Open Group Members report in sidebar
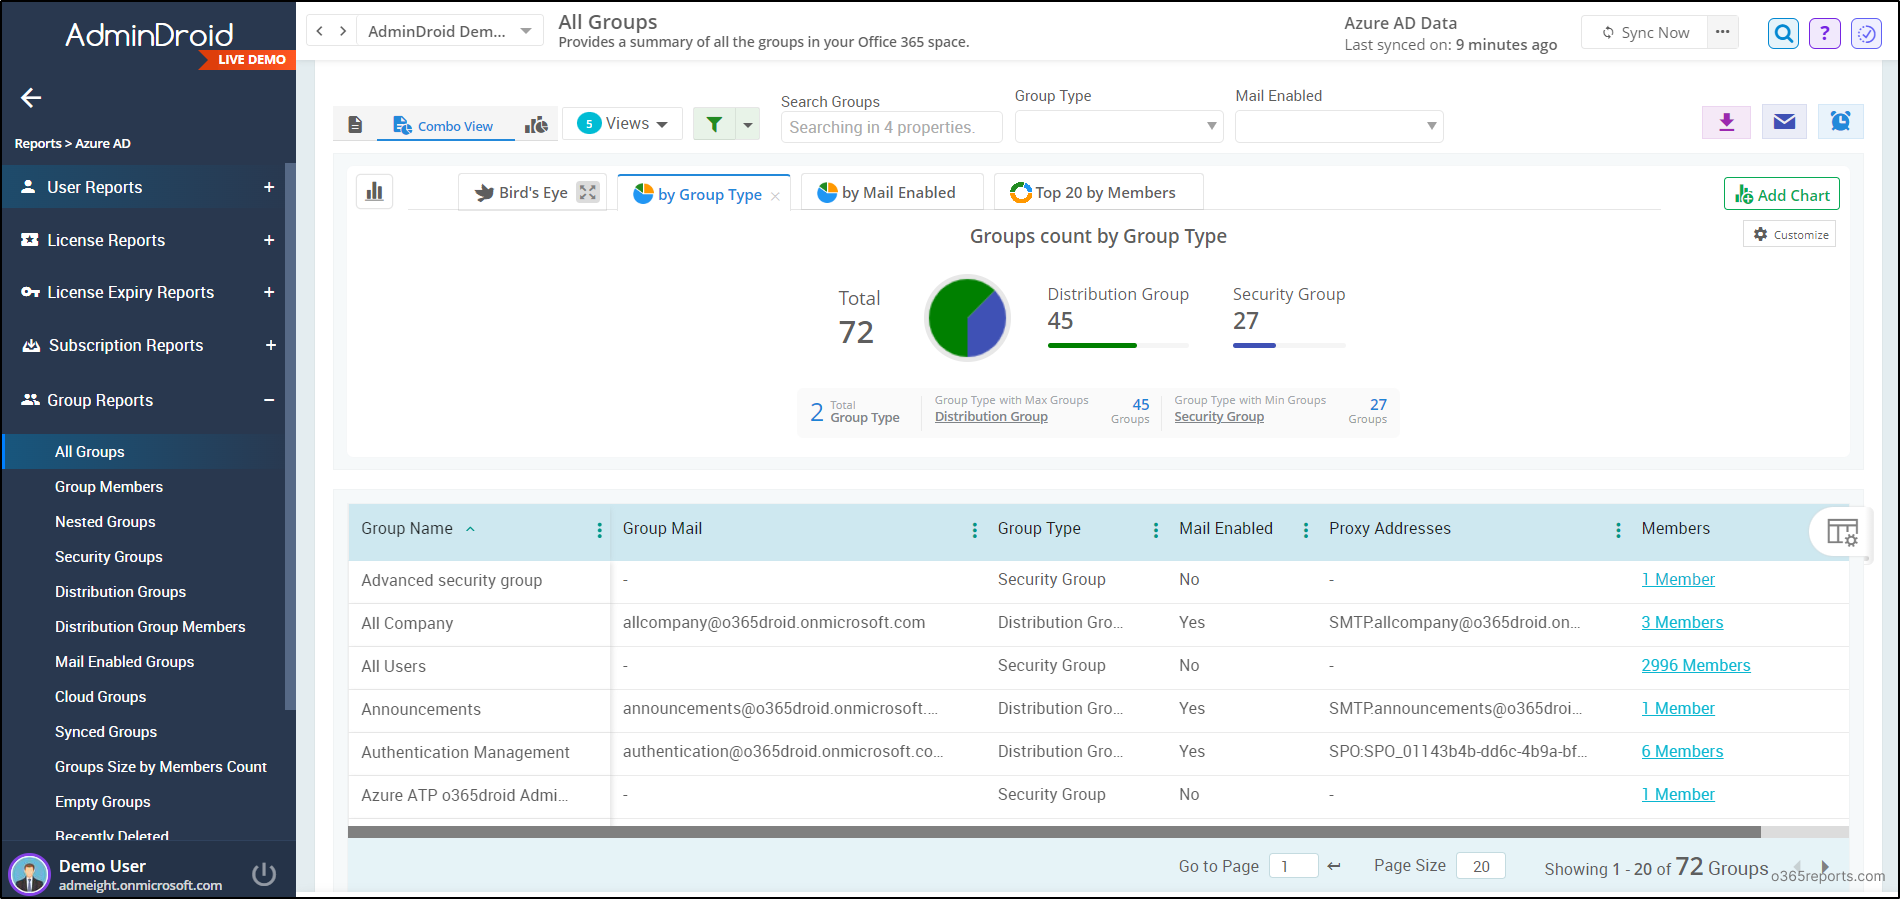Image resolution: width=1900 pixels, height=899 pixels. point(109,487)
